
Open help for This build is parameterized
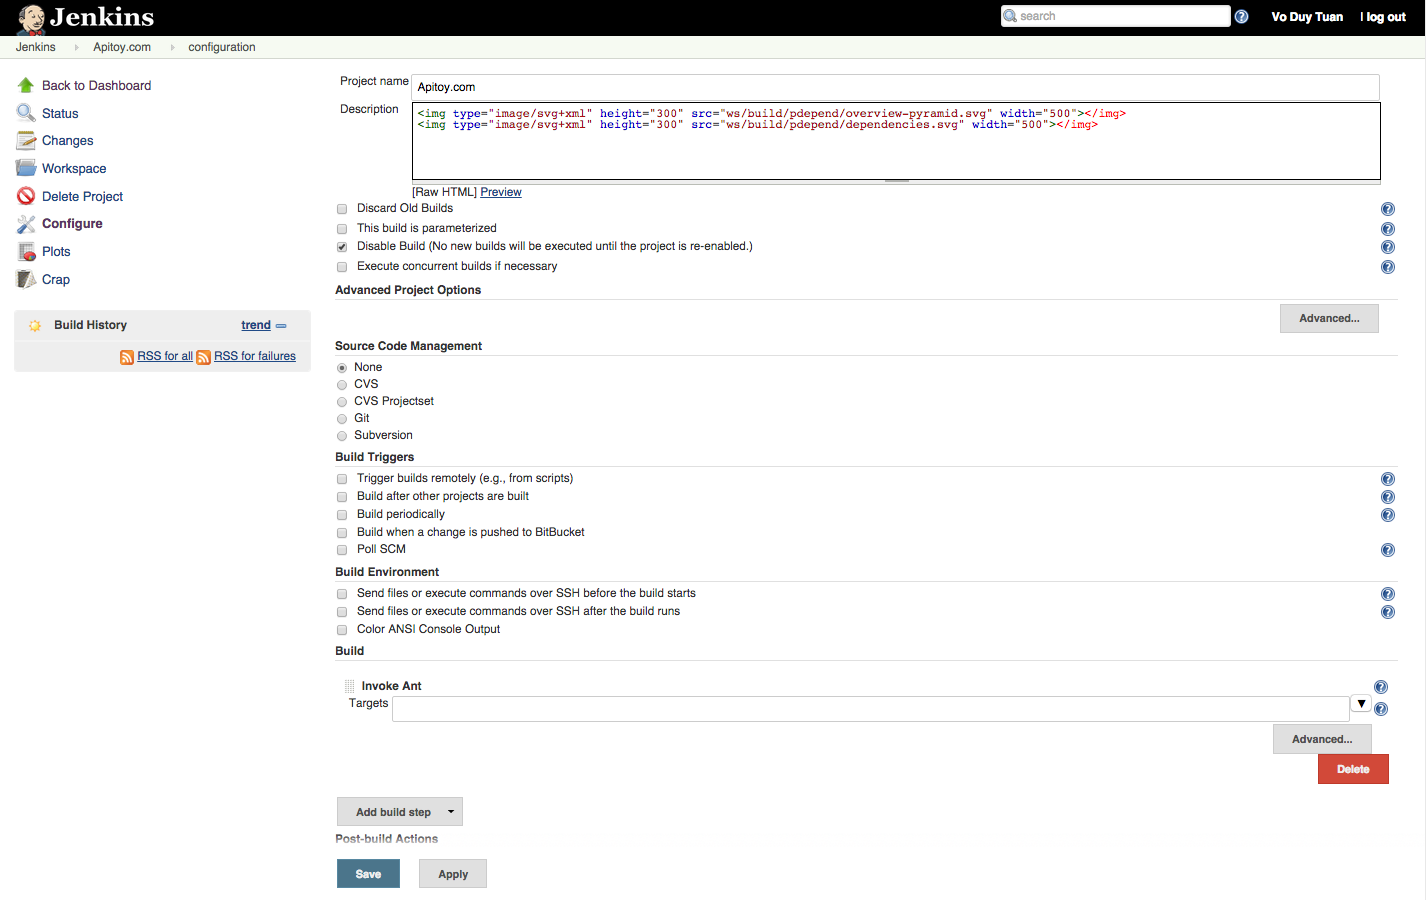[1388, 229]
